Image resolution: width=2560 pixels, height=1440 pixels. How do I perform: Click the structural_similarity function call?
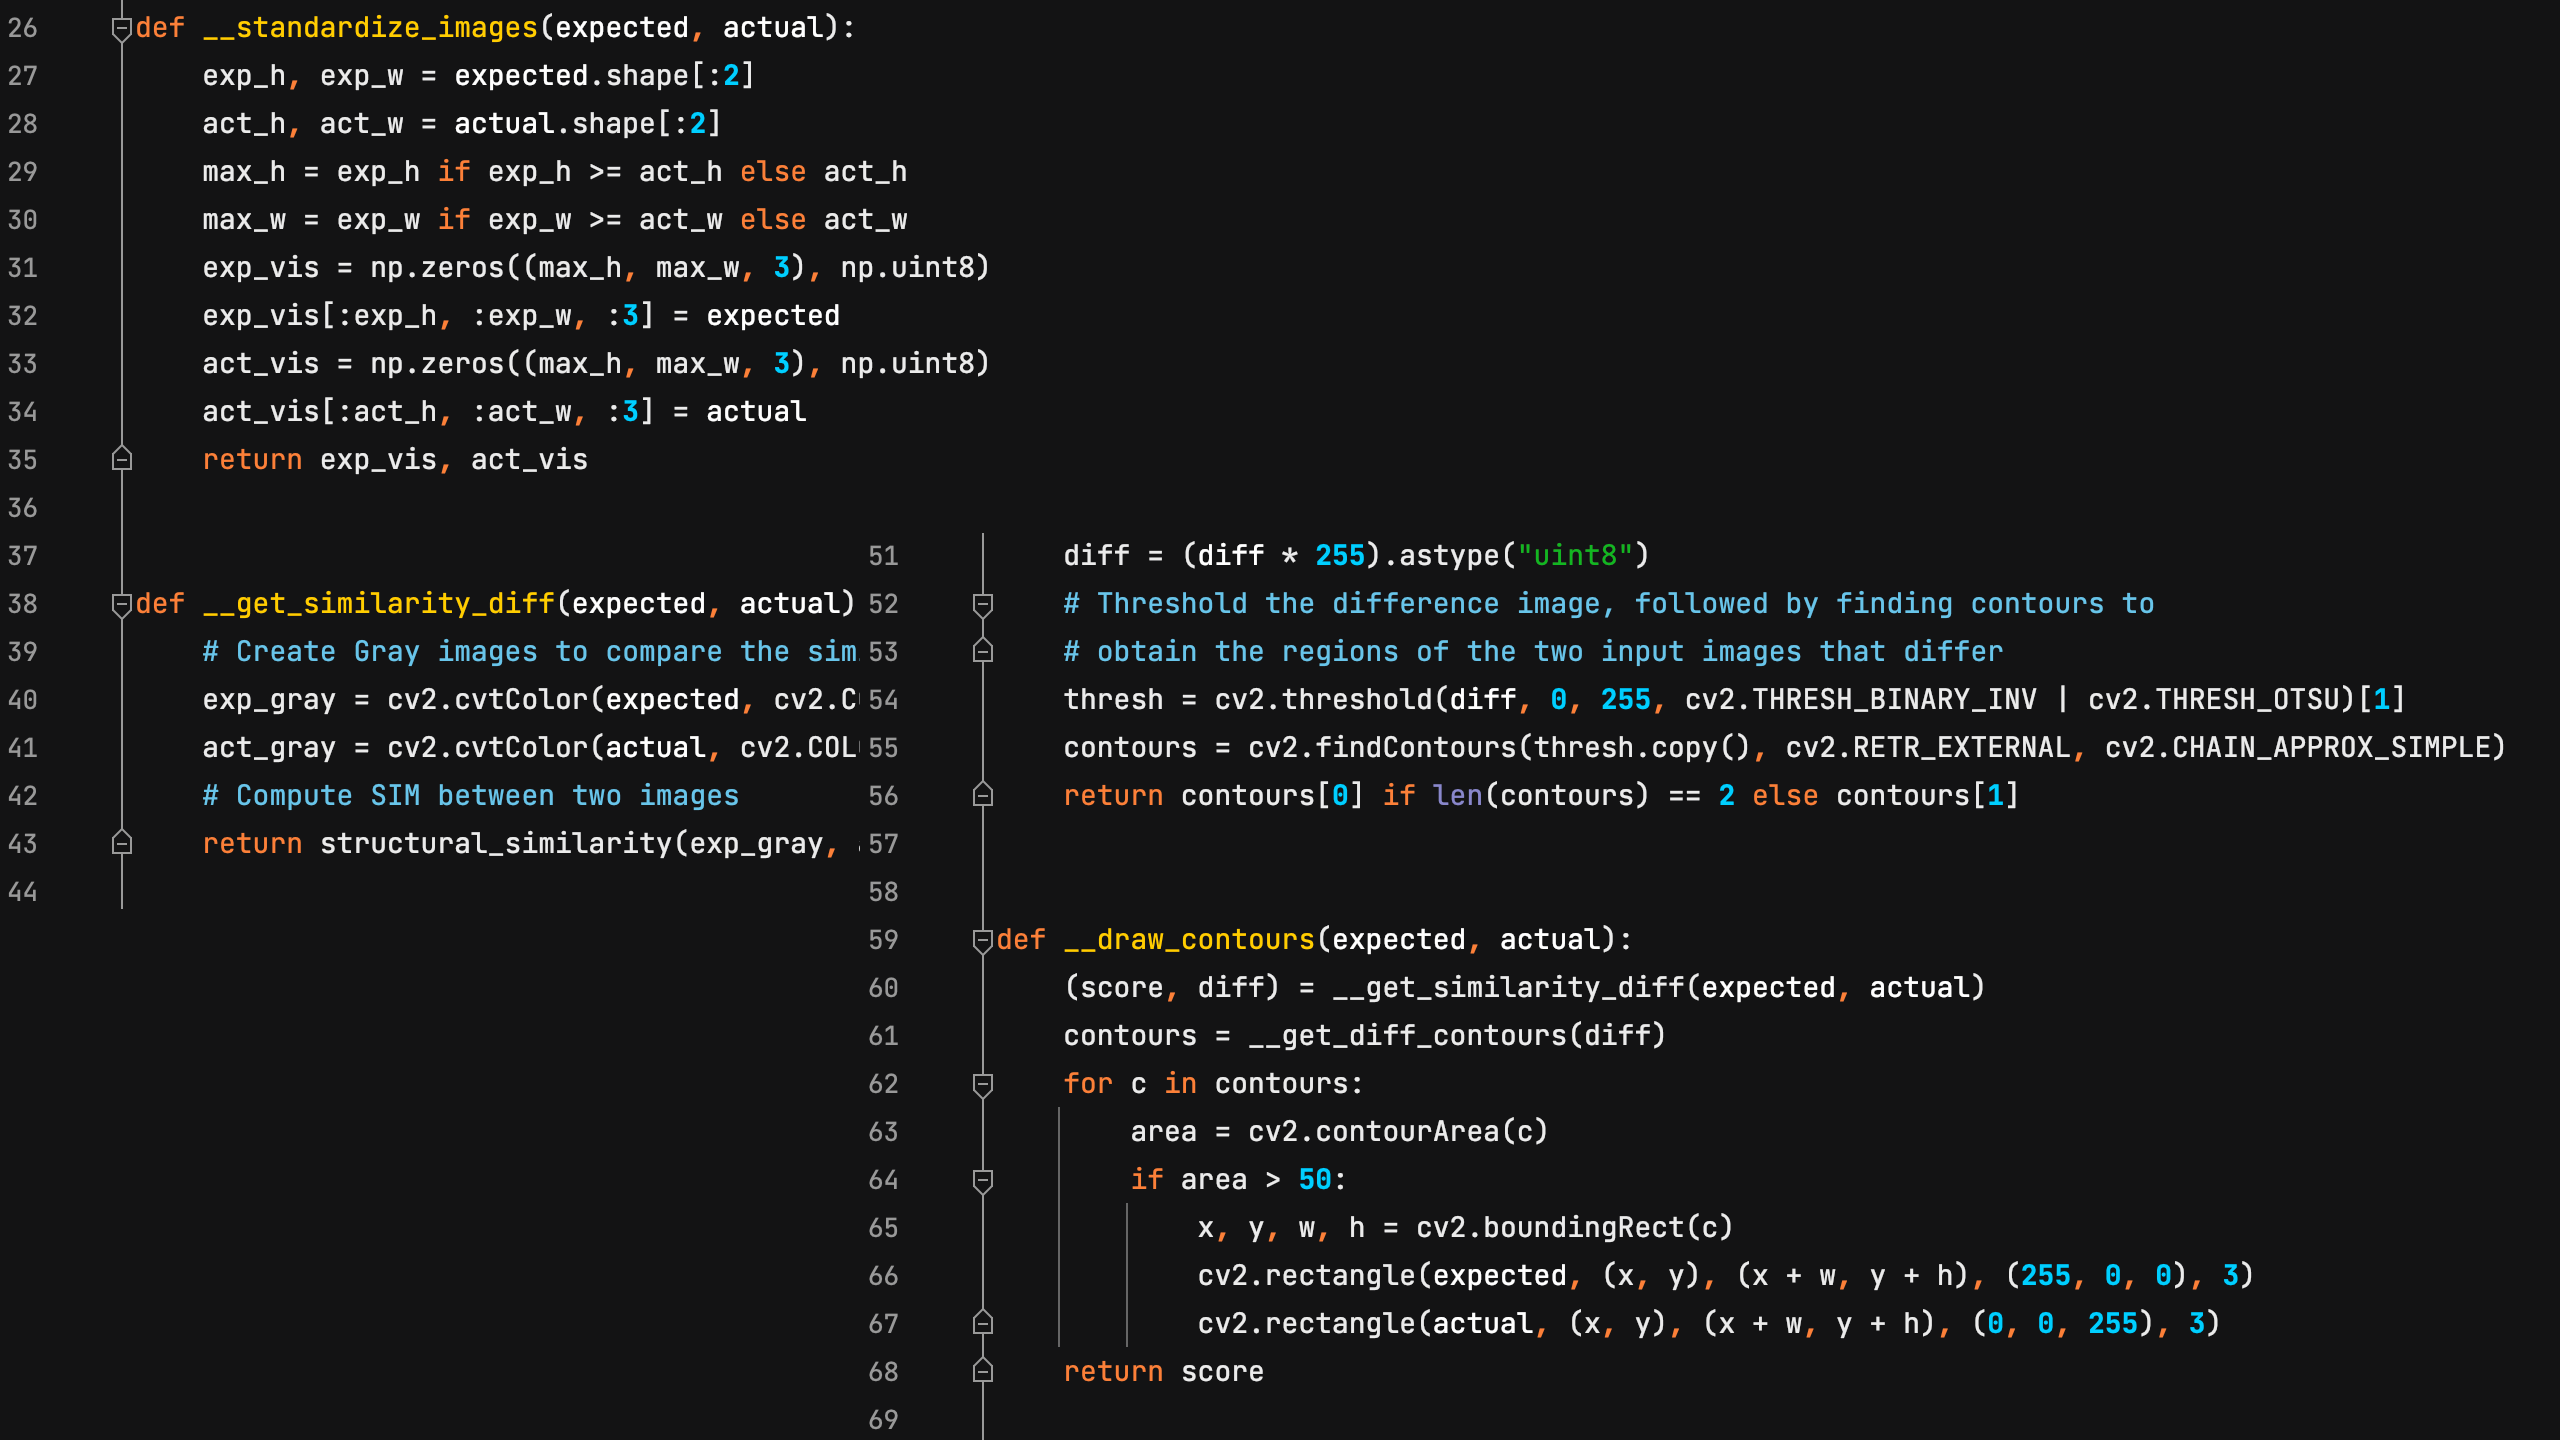coord(495,844)
